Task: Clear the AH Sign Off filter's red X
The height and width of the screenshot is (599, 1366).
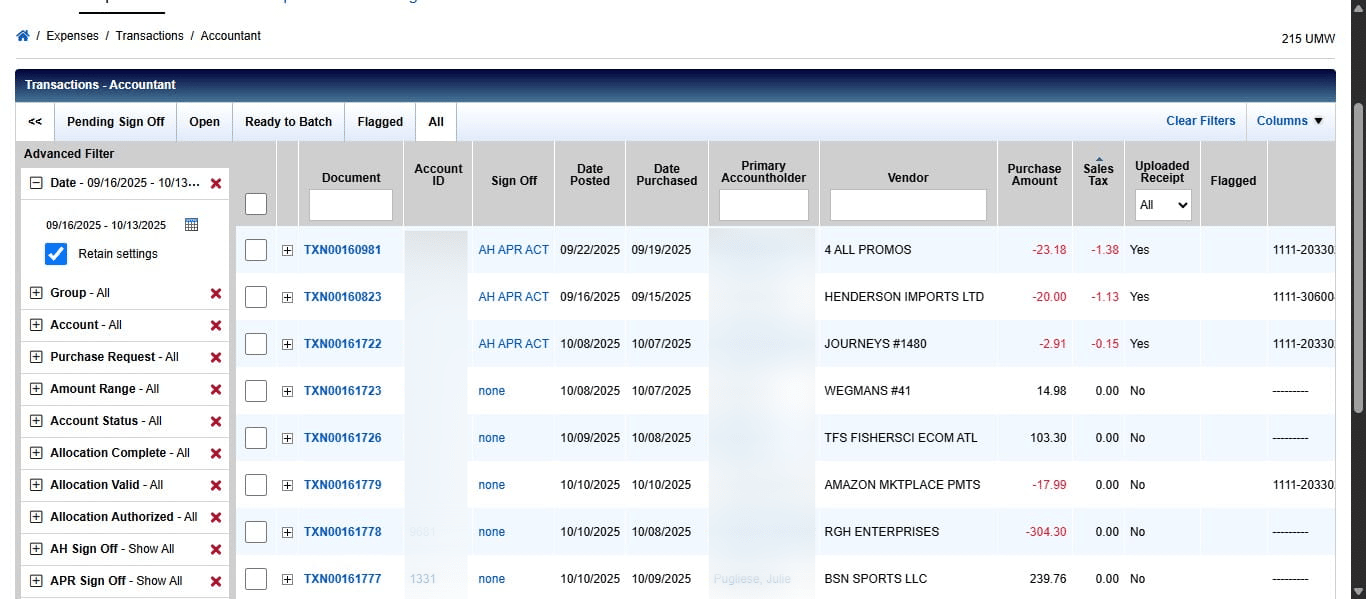Action: (x=214, y=549)
